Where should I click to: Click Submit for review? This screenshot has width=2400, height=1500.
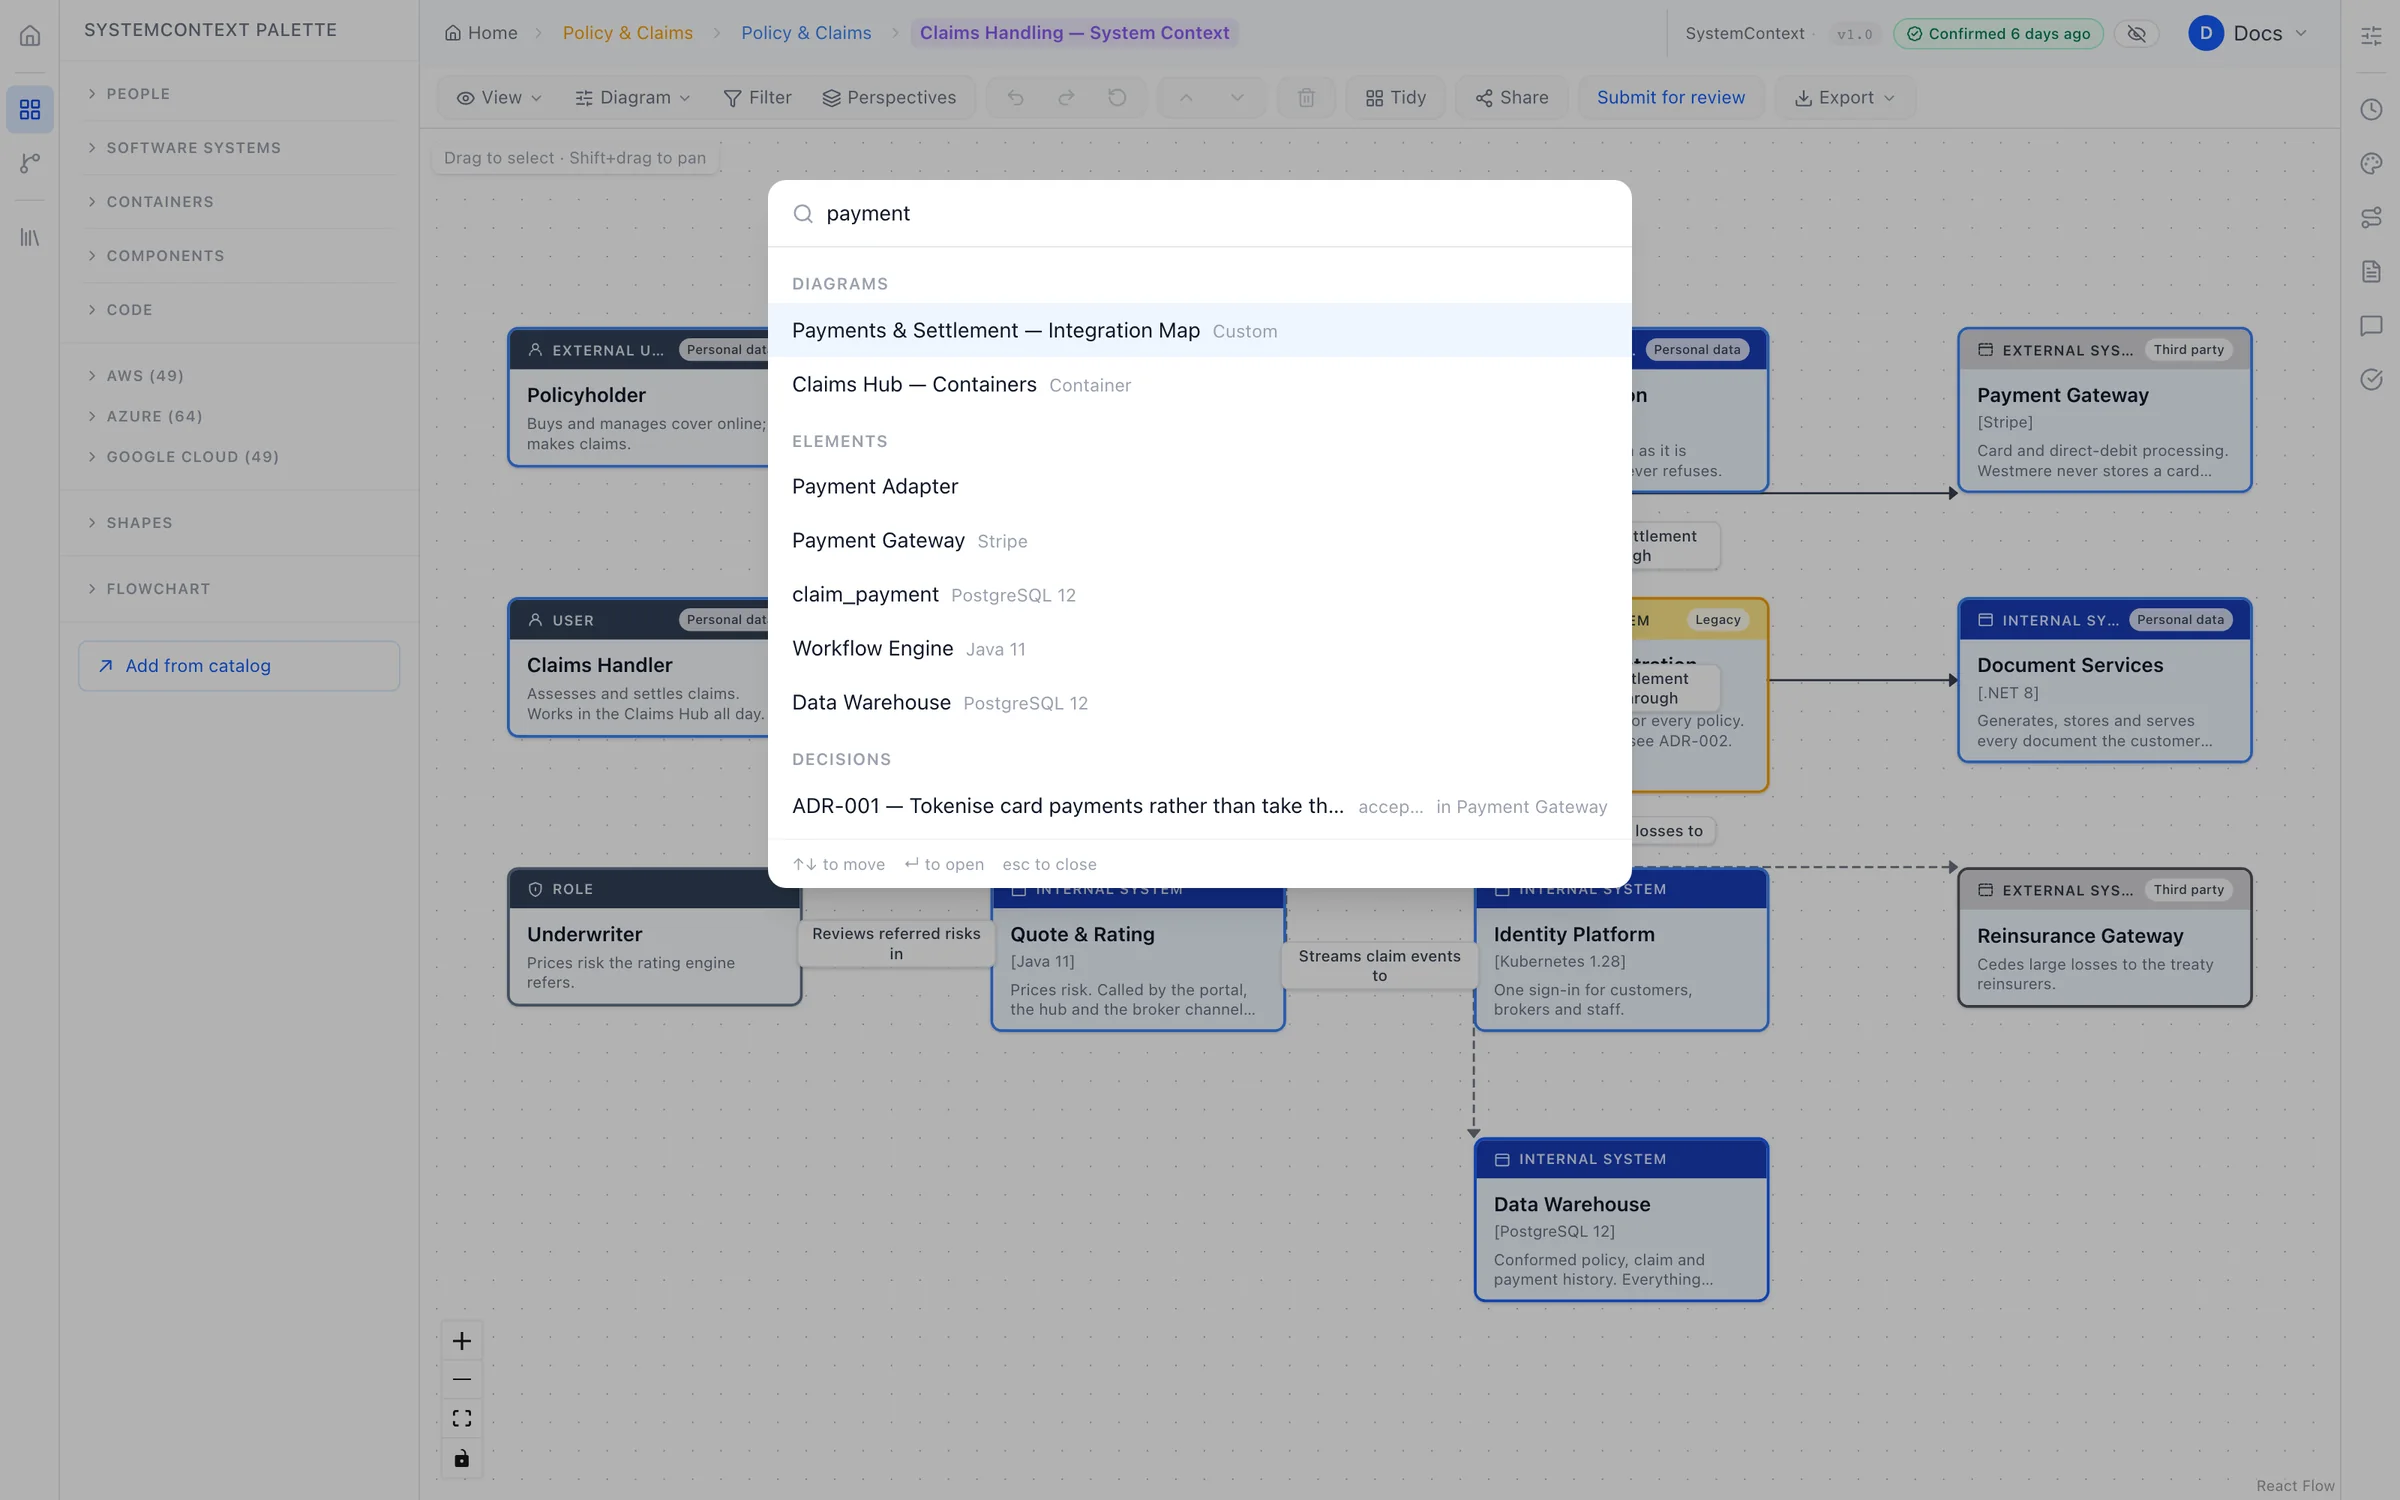tap(1671, 97)
